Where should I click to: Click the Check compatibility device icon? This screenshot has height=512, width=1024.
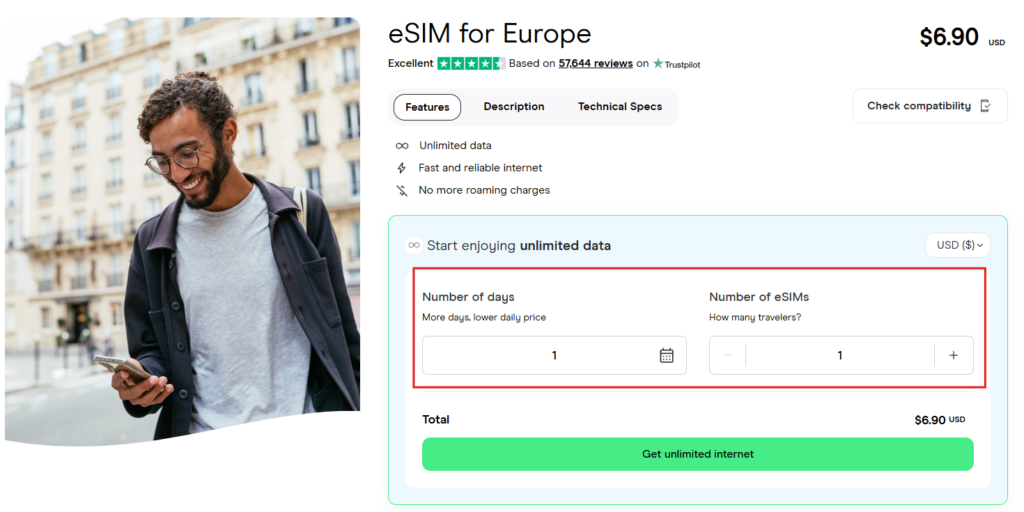coord(986,106)
